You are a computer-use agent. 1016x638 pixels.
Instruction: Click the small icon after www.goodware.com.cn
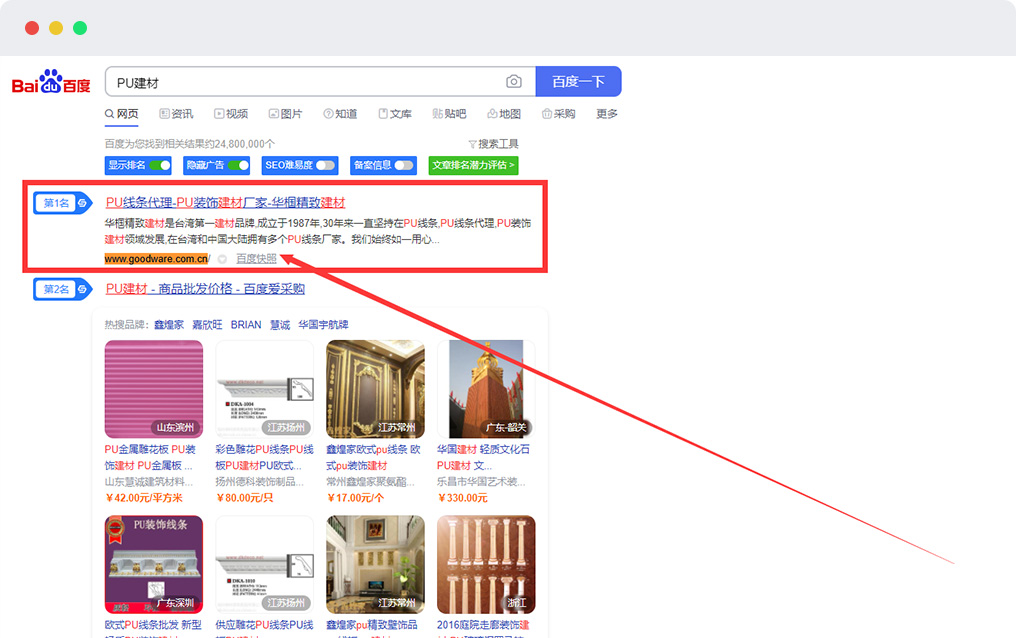tap(222, 259)
